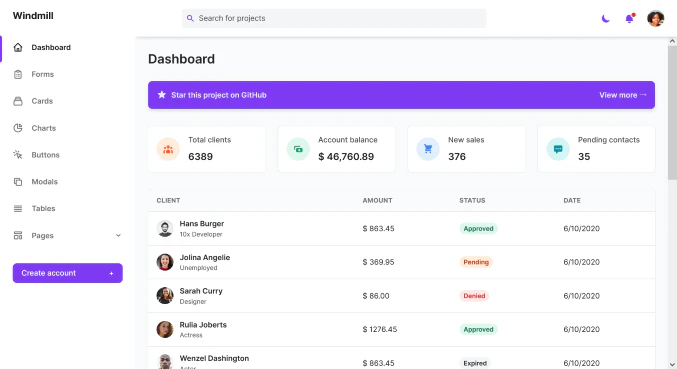Screen dimensions: 677x369
Task: Click Approved badge for Rulia Joberts
Action: pos(478,329)
